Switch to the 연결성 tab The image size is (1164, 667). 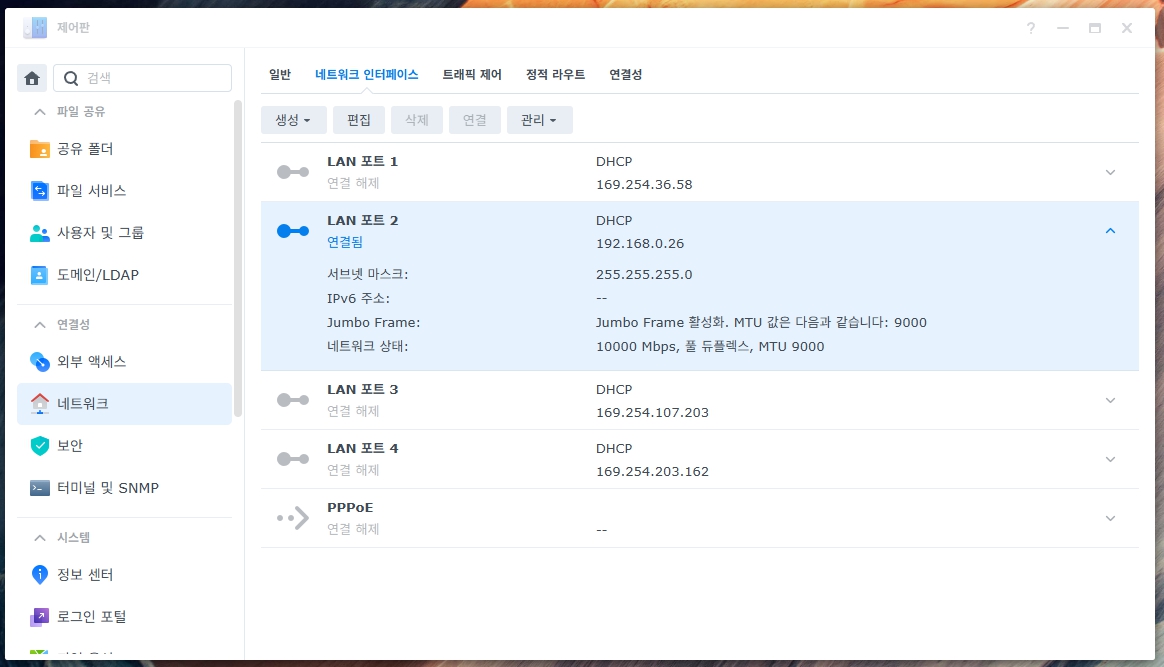pos(626,75)
